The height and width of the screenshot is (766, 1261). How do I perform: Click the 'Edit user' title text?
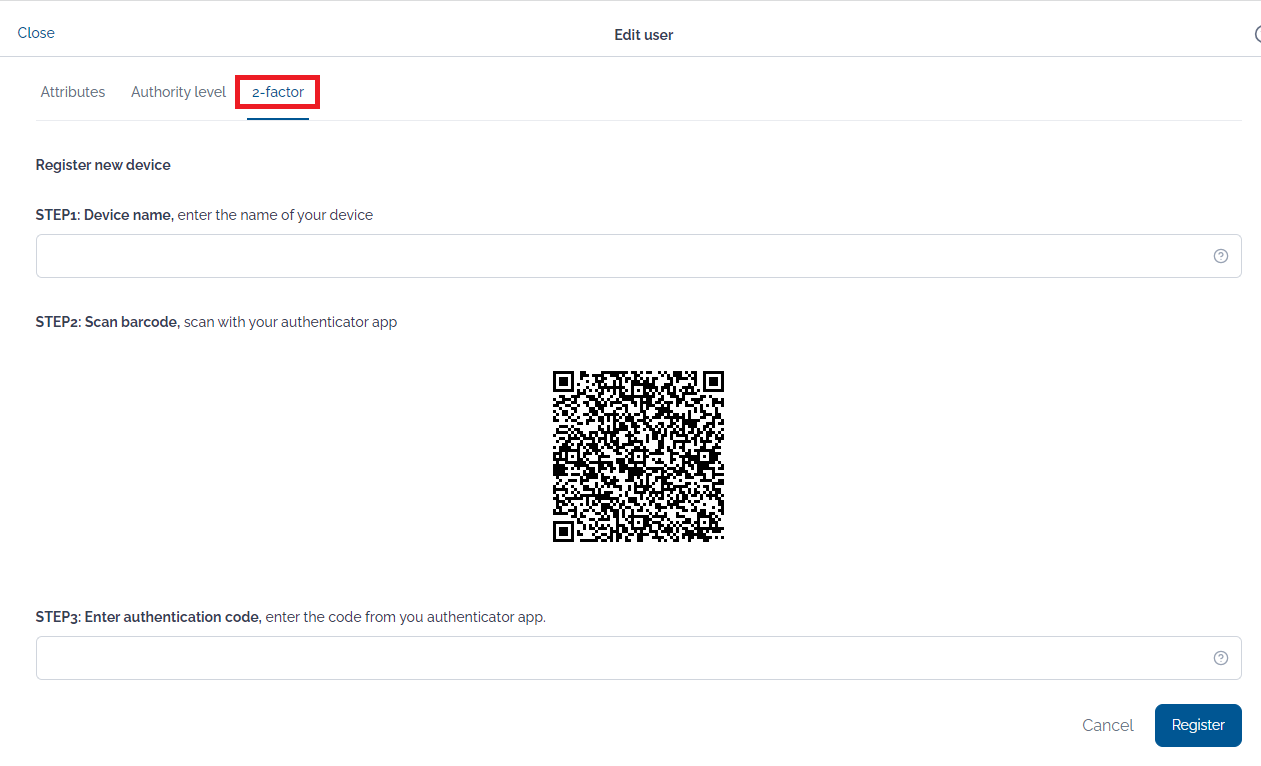(644, 35)
